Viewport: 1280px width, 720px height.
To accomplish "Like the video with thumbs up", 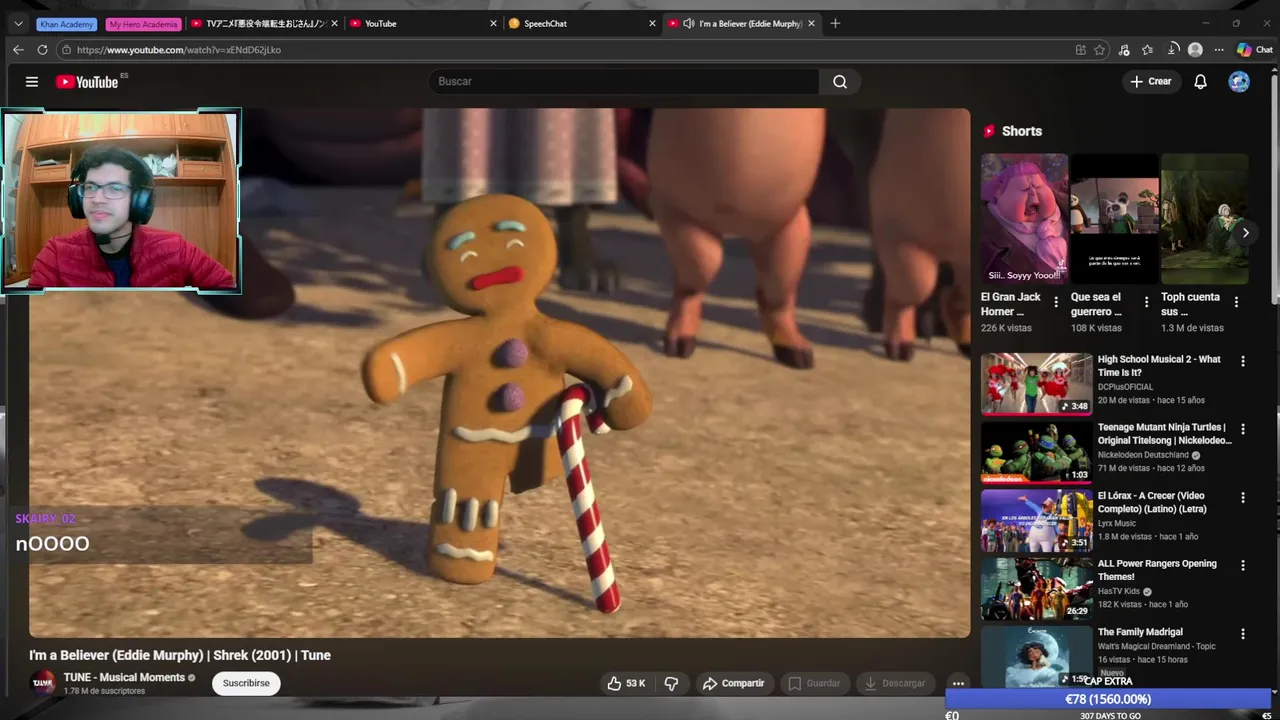I will coord(626,684).
